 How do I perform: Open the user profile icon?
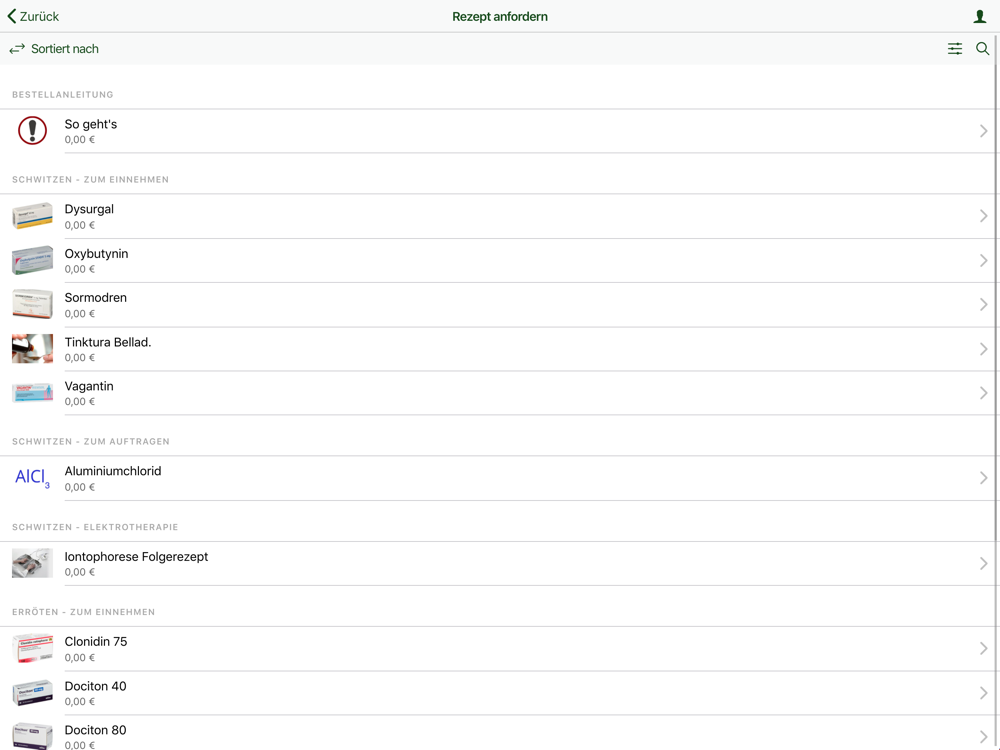point(980,17)
